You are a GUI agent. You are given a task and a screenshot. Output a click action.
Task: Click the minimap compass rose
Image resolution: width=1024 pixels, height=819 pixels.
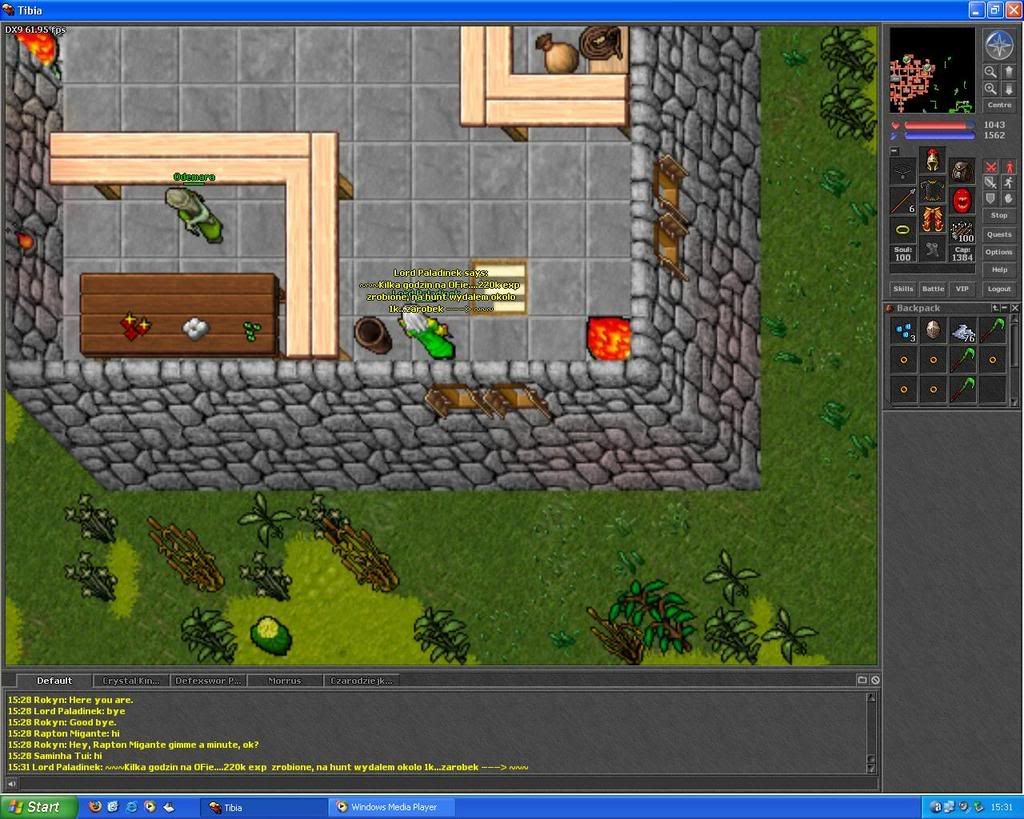point(999,45)
